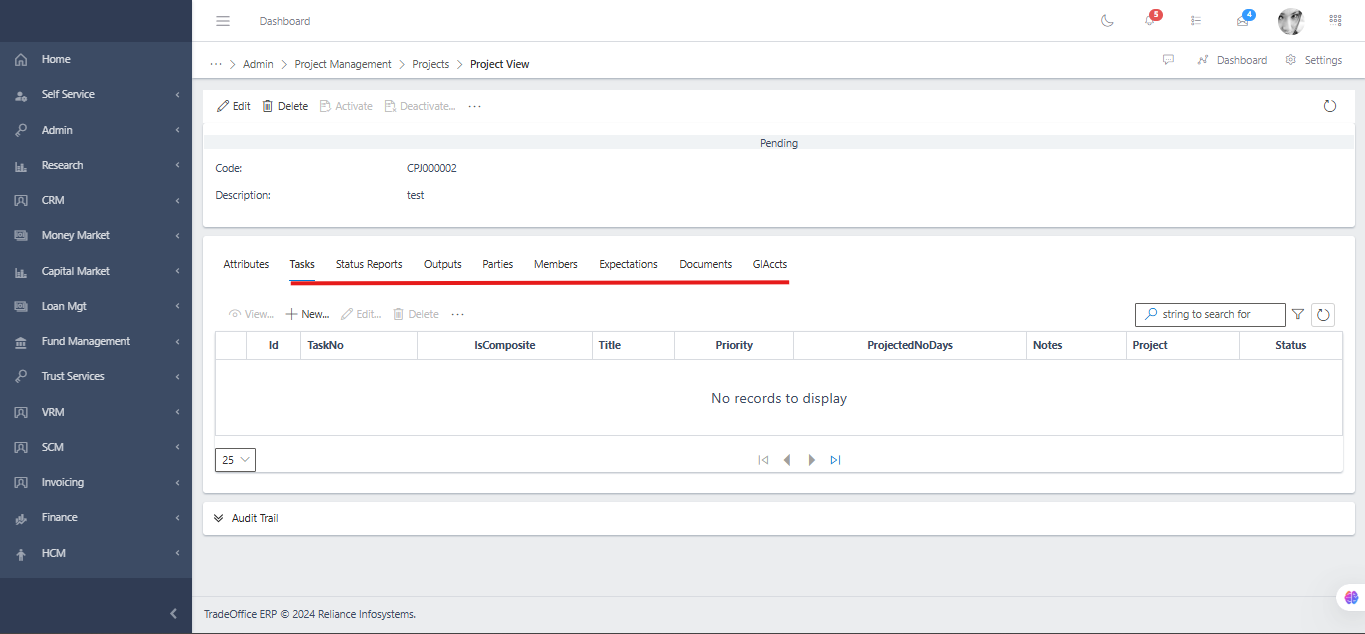Open the task list icon in header

[1196, 21]
